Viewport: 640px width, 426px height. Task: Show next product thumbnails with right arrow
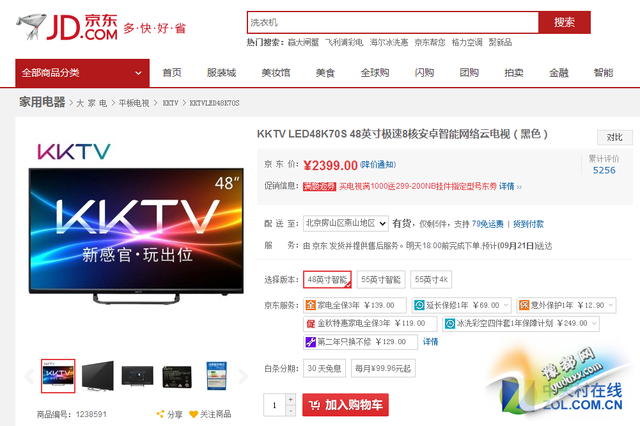coord(243,376)
